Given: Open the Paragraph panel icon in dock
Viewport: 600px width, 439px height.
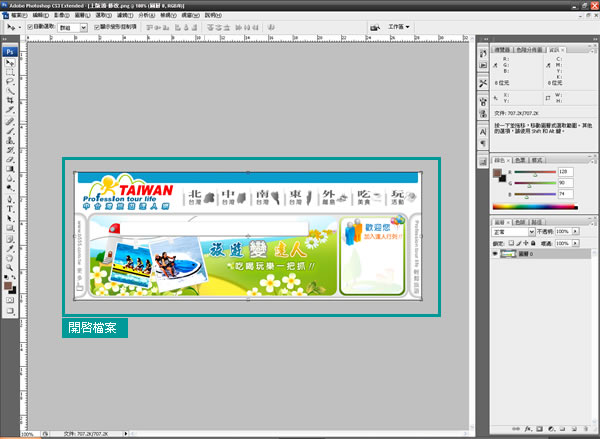Looking at the screenshot, I should tap(483, 144).
